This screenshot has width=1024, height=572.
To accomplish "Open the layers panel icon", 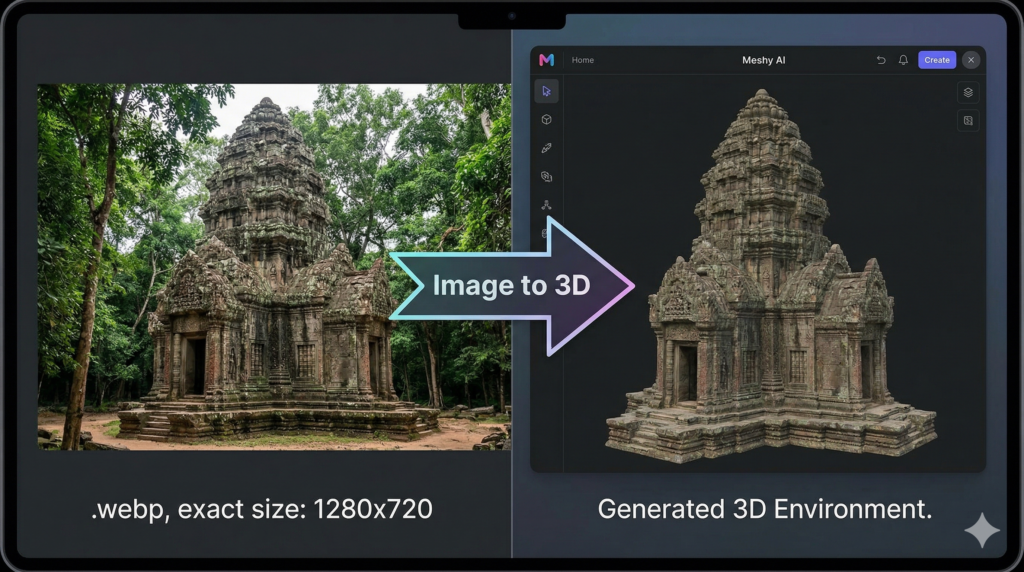I will 967,92.
